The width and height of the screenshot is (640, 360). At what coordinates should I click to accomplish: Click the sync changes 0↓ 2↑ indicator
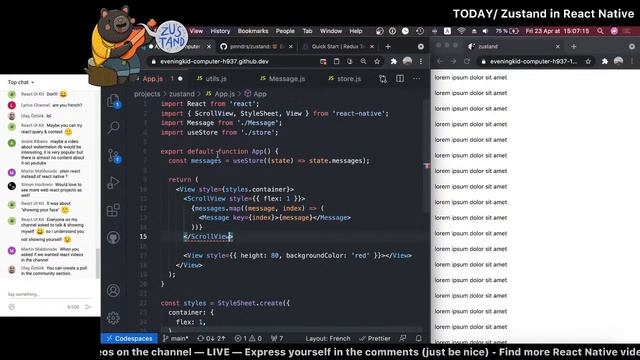click(x=211, y=338)
